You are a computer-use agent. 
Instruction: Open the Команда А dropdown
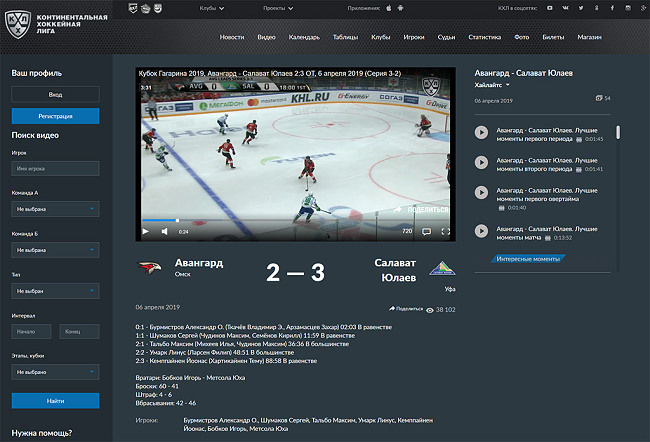[55, 209]
